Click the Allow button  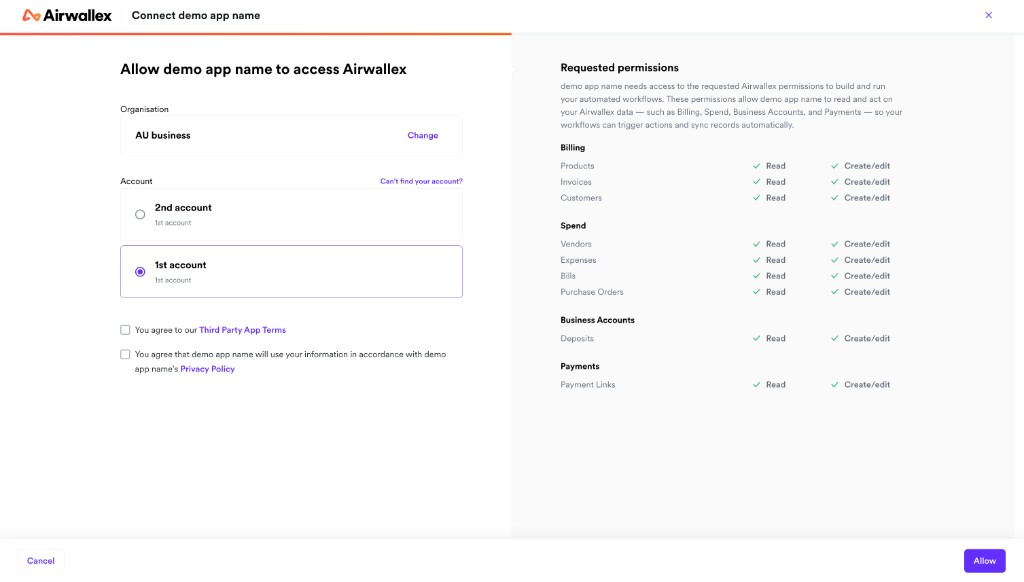pyautogui.click(x=984, y=560)
